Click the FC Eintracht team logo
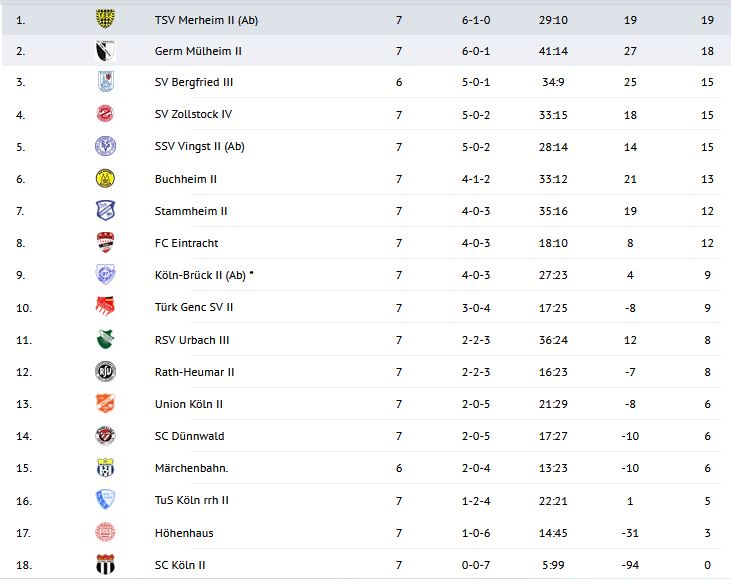The image size is (731, 579). pyautogui.click(x=105, y=243)
